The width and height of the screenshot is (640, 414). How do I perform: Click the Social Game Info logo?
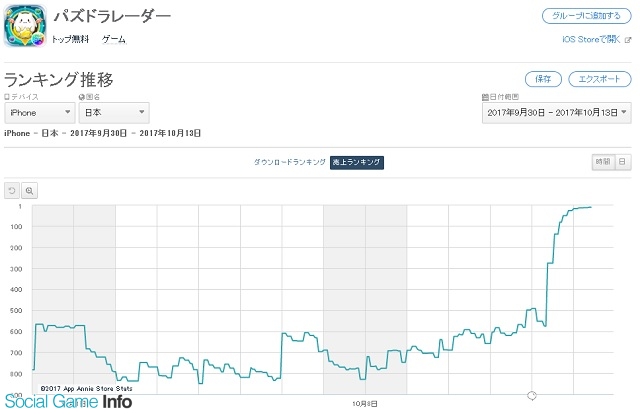tap(68, 402)
